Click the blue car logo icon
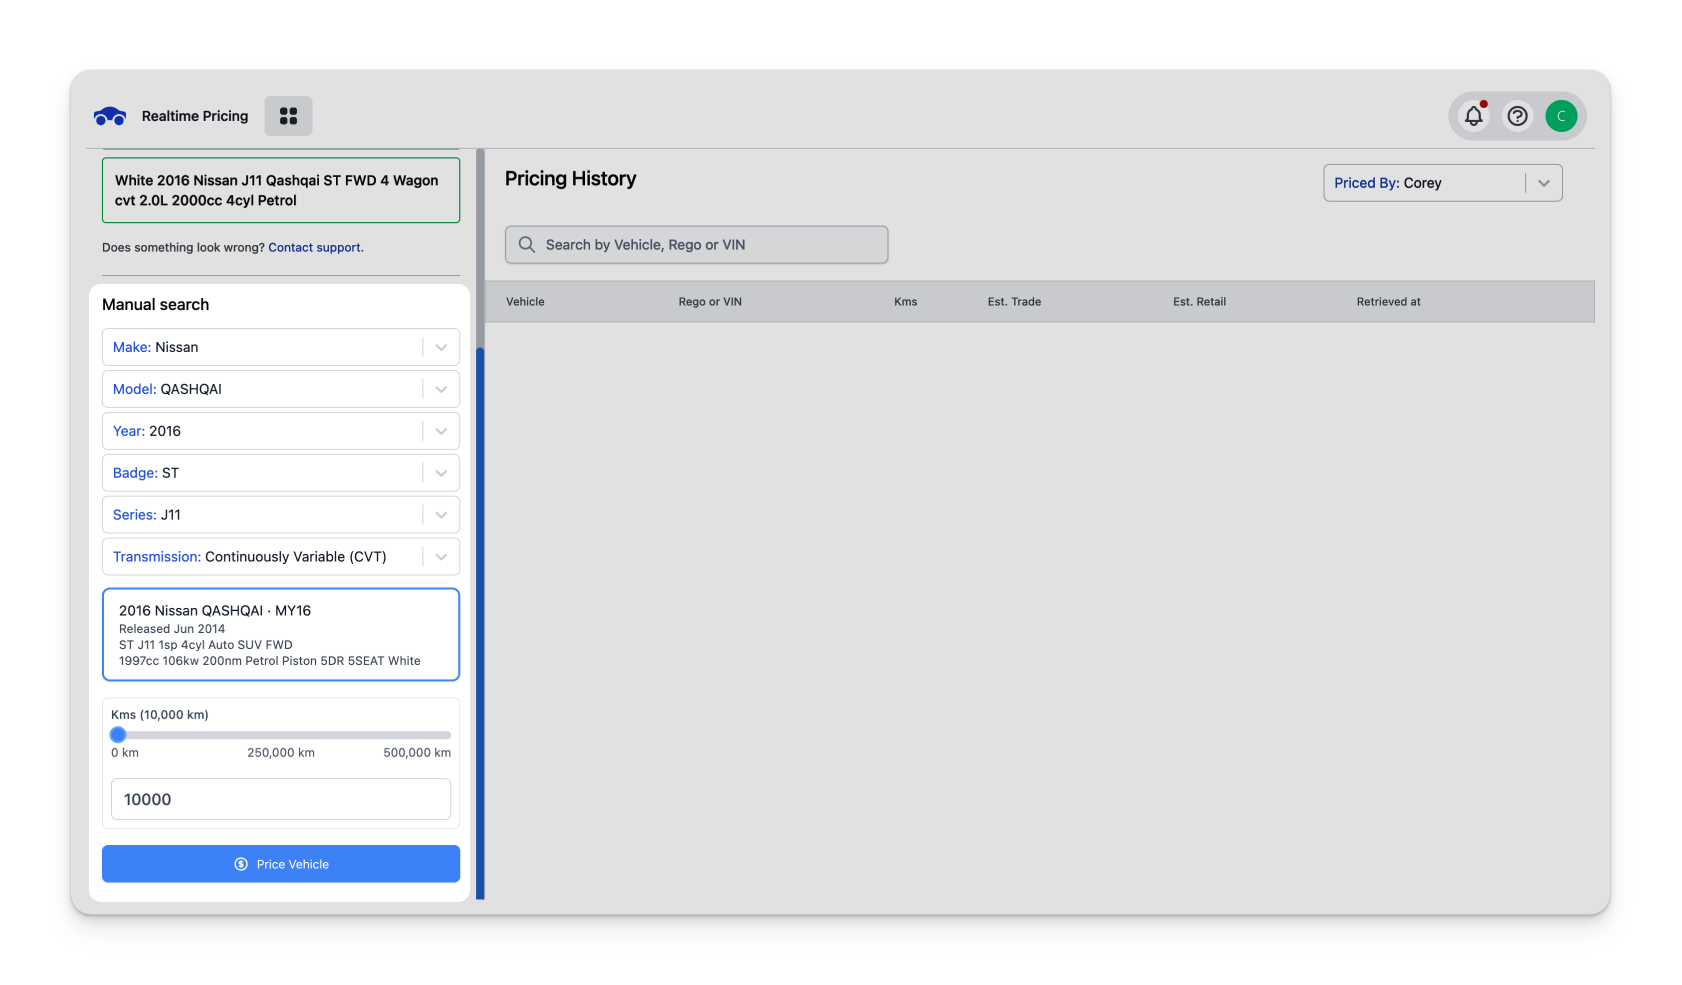The width and height of the screenshot is (1682, 985). tap(110, 117)
